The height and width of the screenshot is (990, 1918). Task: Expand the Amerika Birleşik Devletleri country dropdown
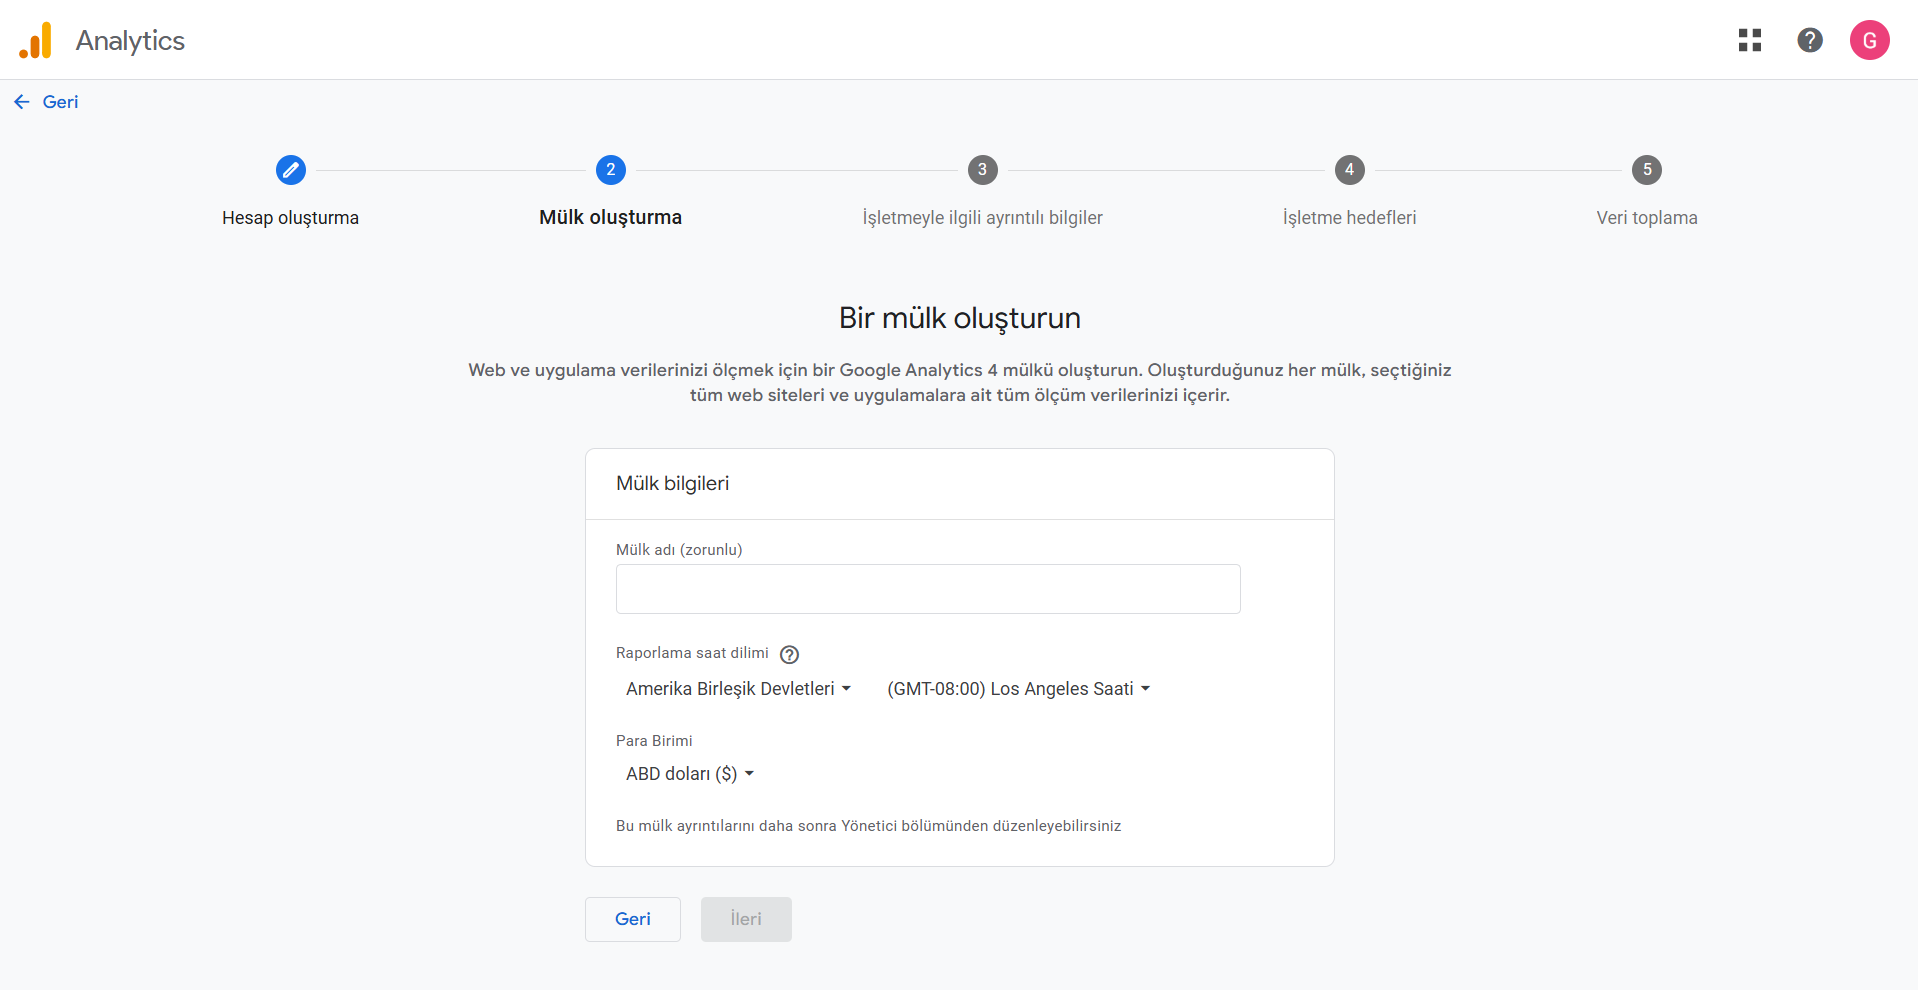pyautogui.click(x=738, y=689)
